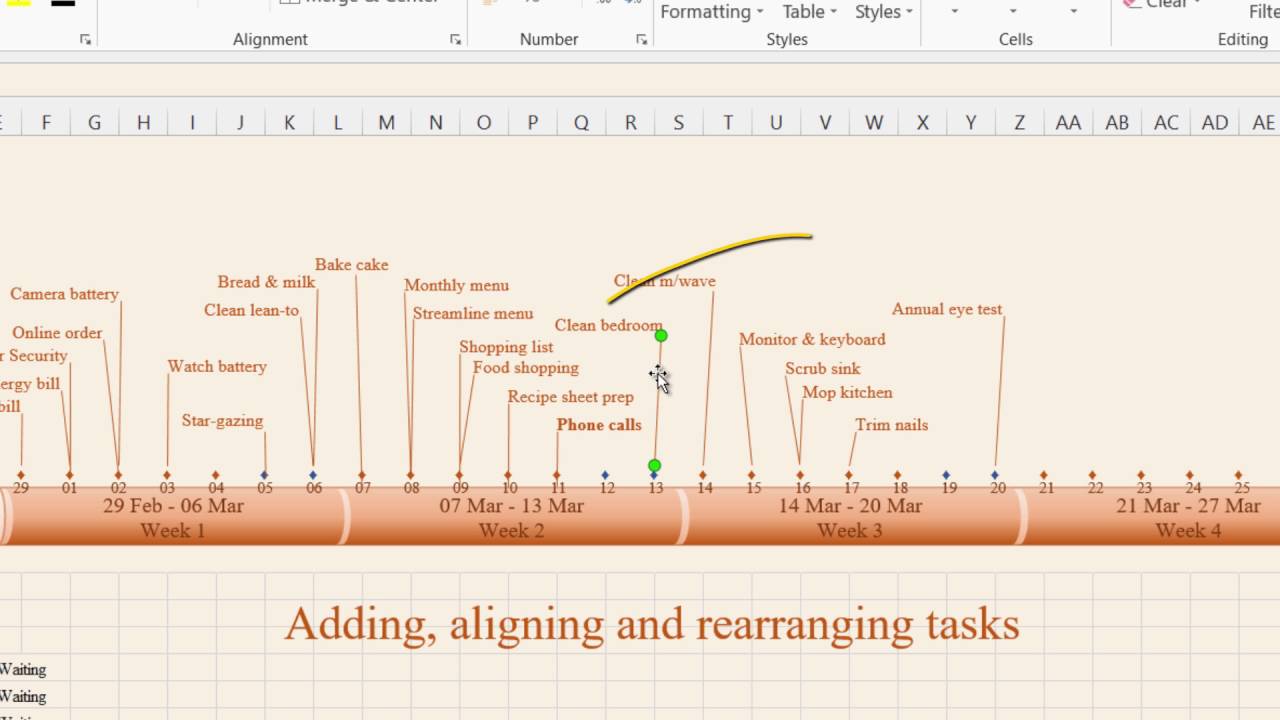Open the Insert dropdown arrow in Cells group
The width and height of the screenshot is (1280, 720).
(x=954, y=12)
